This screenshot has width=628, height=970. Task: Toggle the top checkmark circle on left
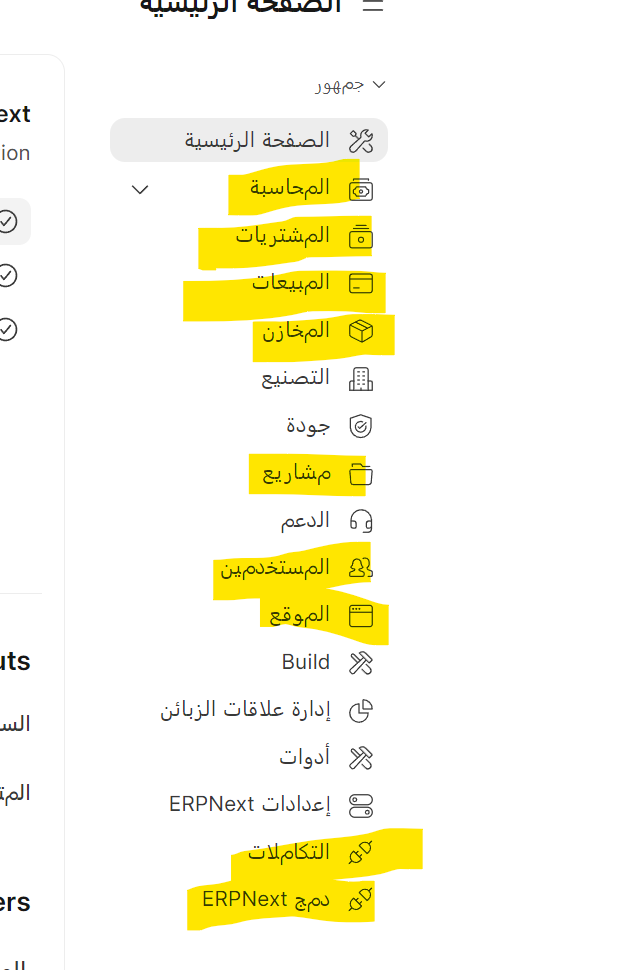click(7, 221)
